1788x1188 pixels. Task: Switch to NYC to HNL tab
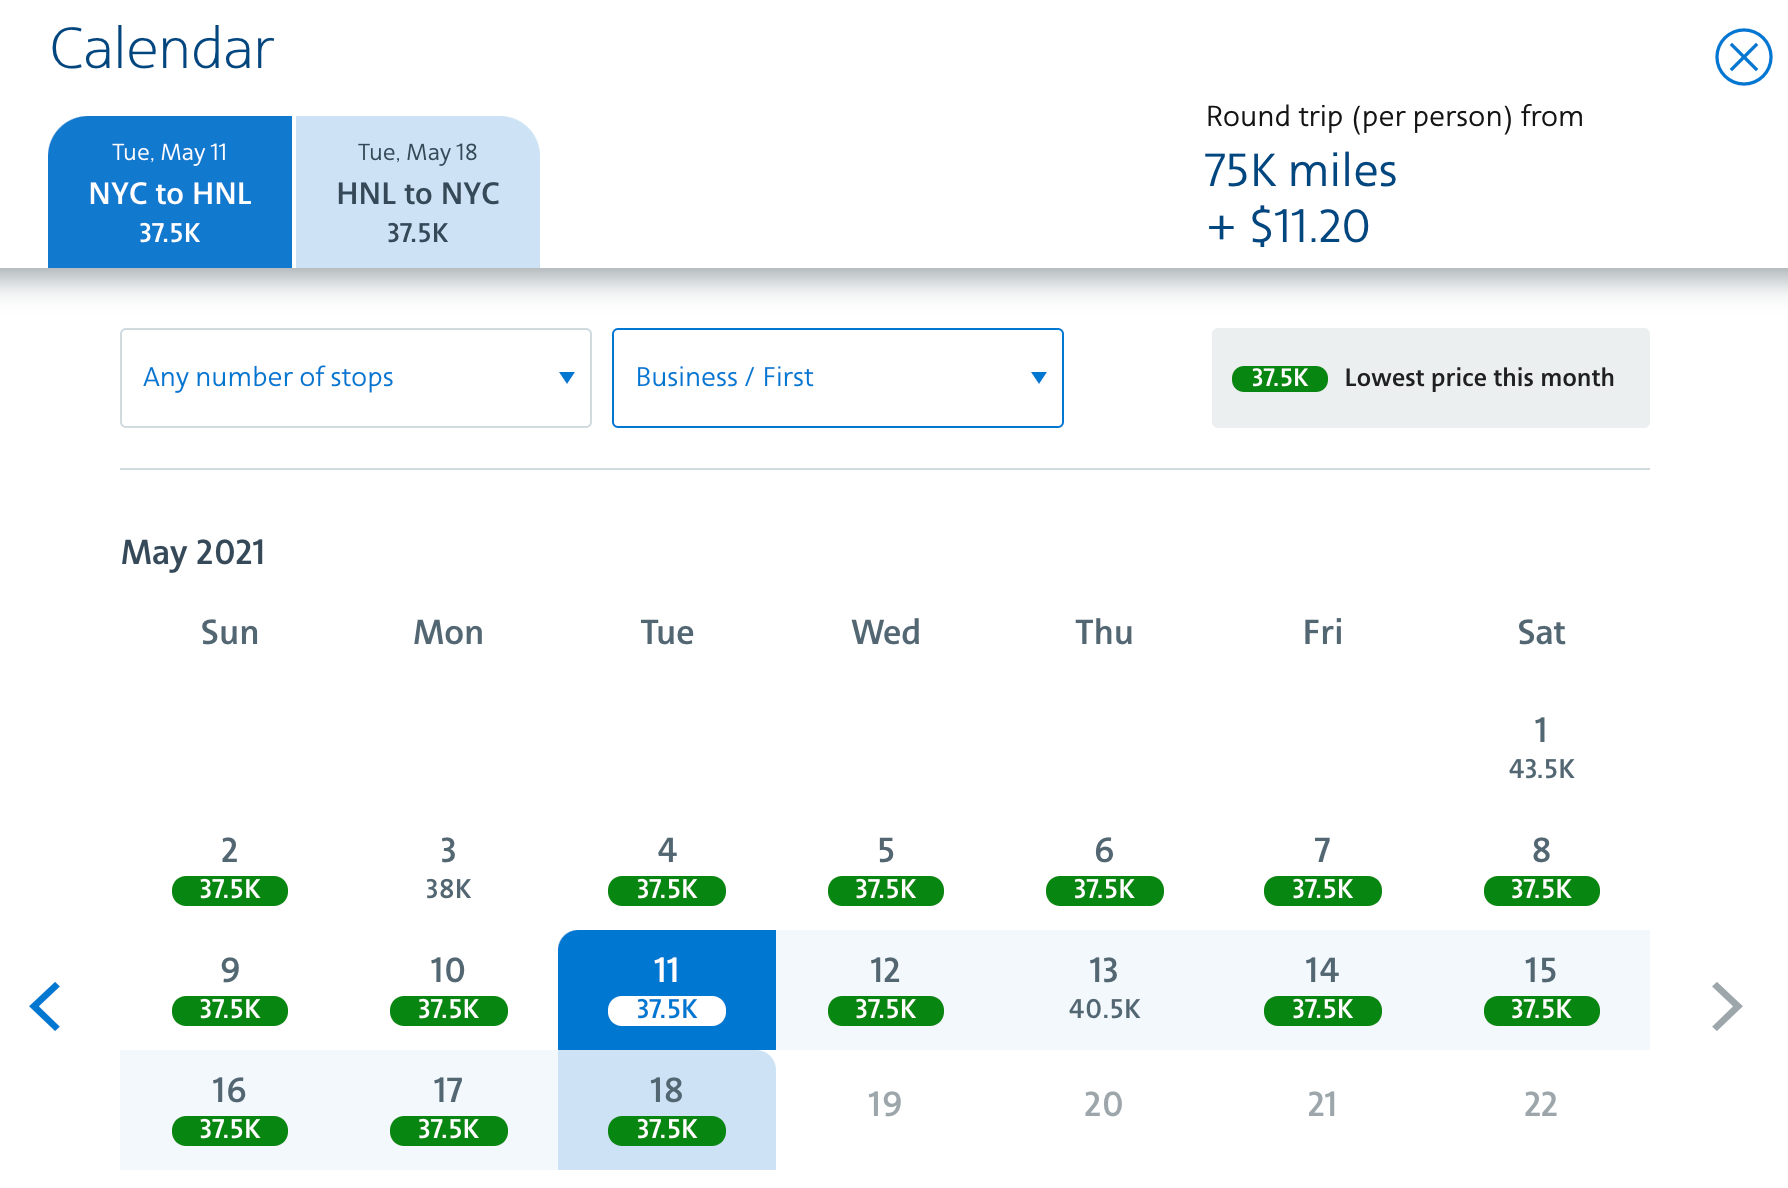click(170, 192)
